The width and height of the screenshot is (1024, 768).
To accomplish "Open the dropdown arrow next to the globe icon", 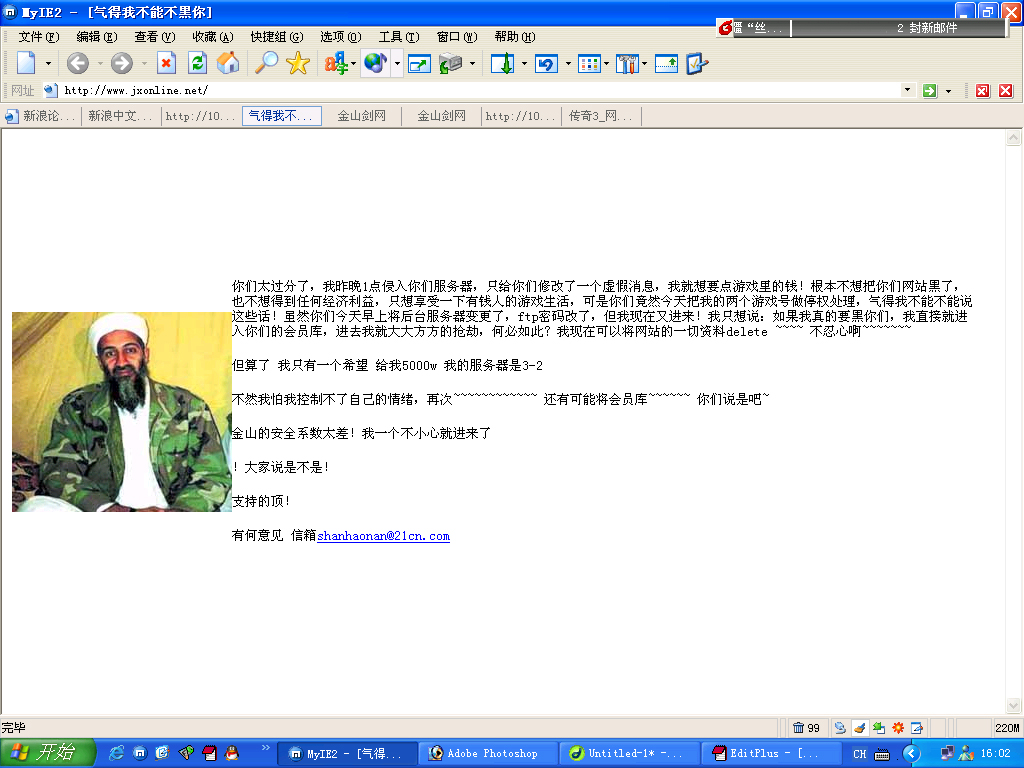I will coord(397,64).
